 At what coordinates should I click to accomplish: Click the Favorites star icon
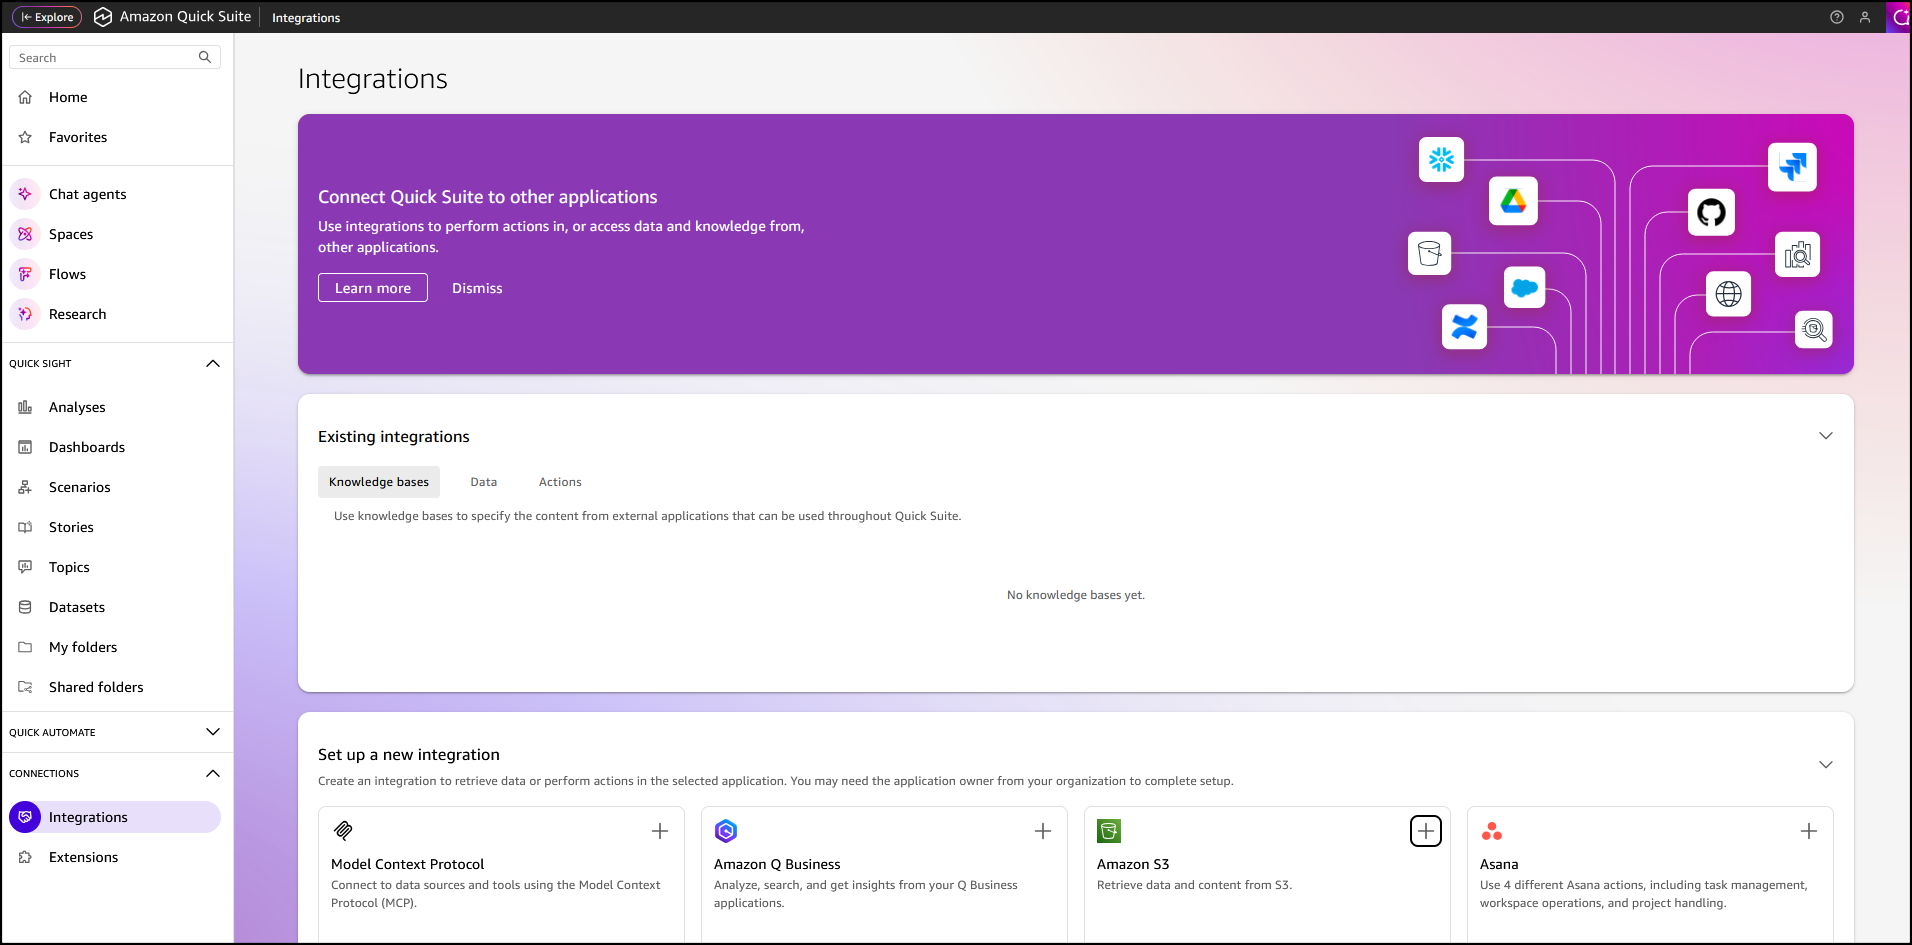pyautogui.click(x=26, y=137)
